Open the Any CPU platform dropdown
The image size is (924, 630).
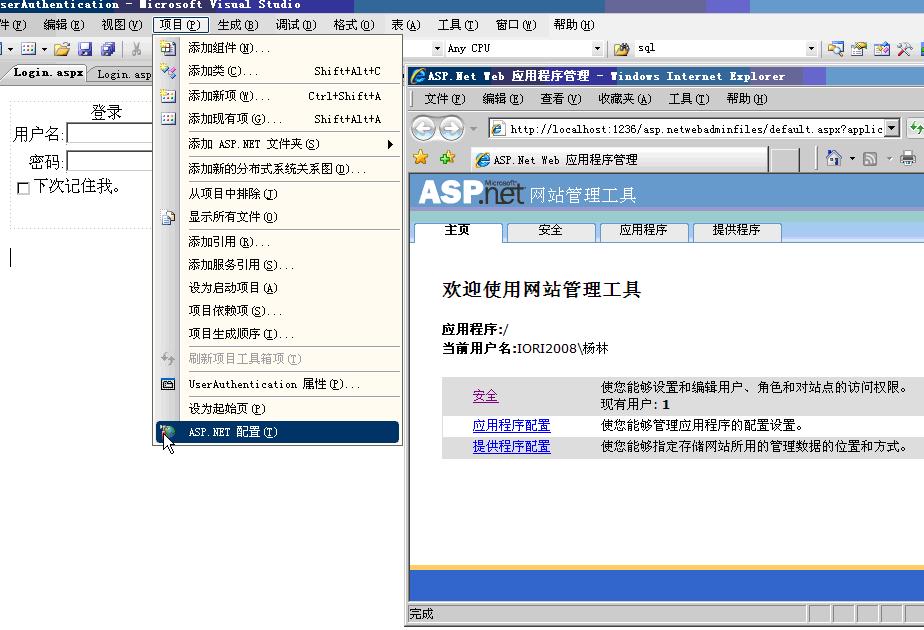pyautogui.click(x=597, y=49)
